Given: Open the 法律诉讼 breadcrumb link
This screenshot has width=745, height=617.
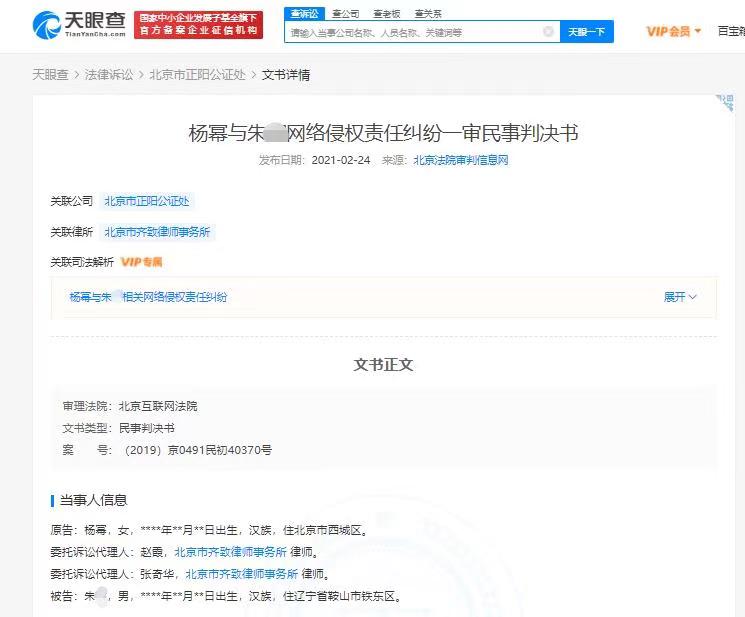Looking at the screenshot, I should (109, 75).
